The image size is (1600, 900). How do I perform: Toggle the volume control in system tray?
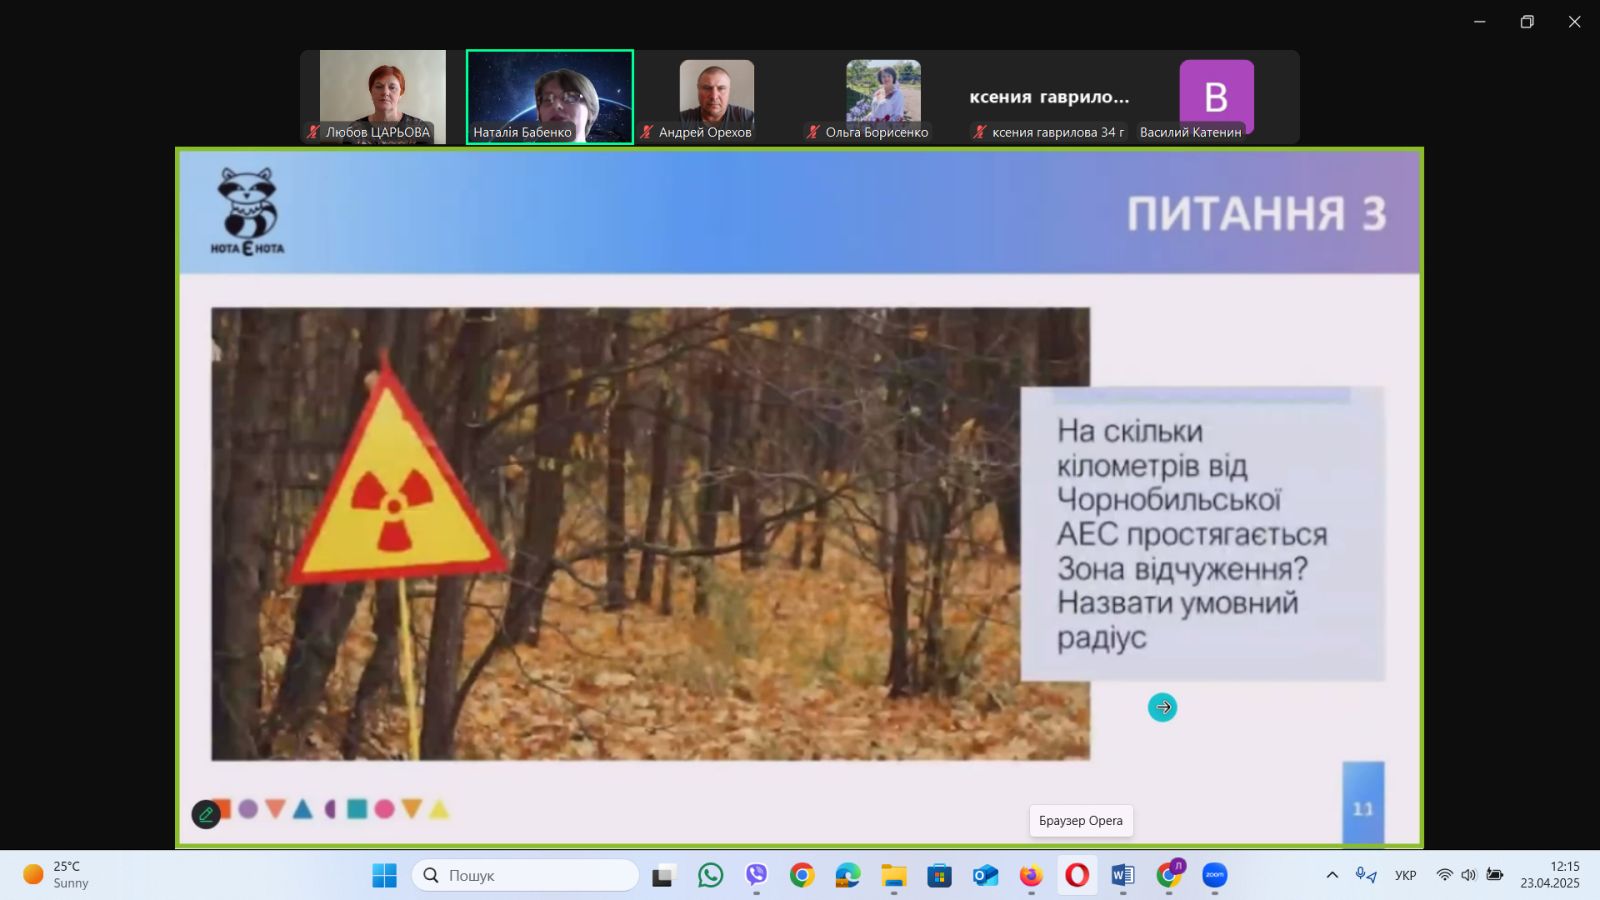click(x=1468, y=875)
